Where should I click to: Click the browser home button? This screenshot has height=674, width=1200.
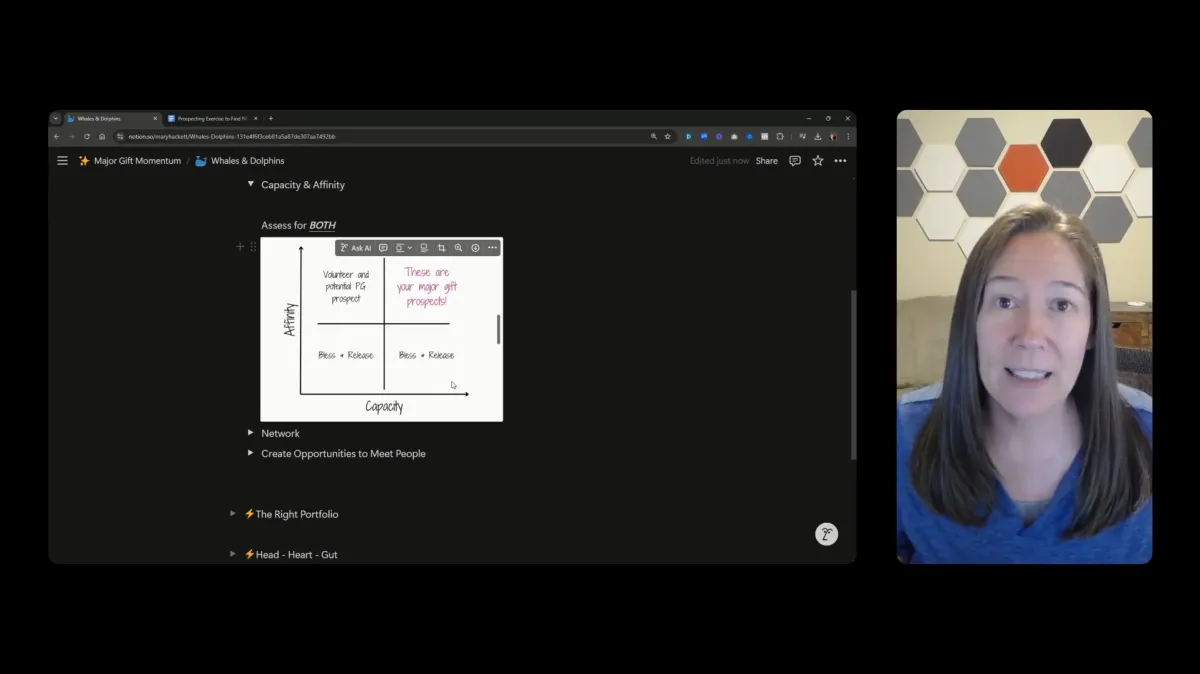click(101, 136)
